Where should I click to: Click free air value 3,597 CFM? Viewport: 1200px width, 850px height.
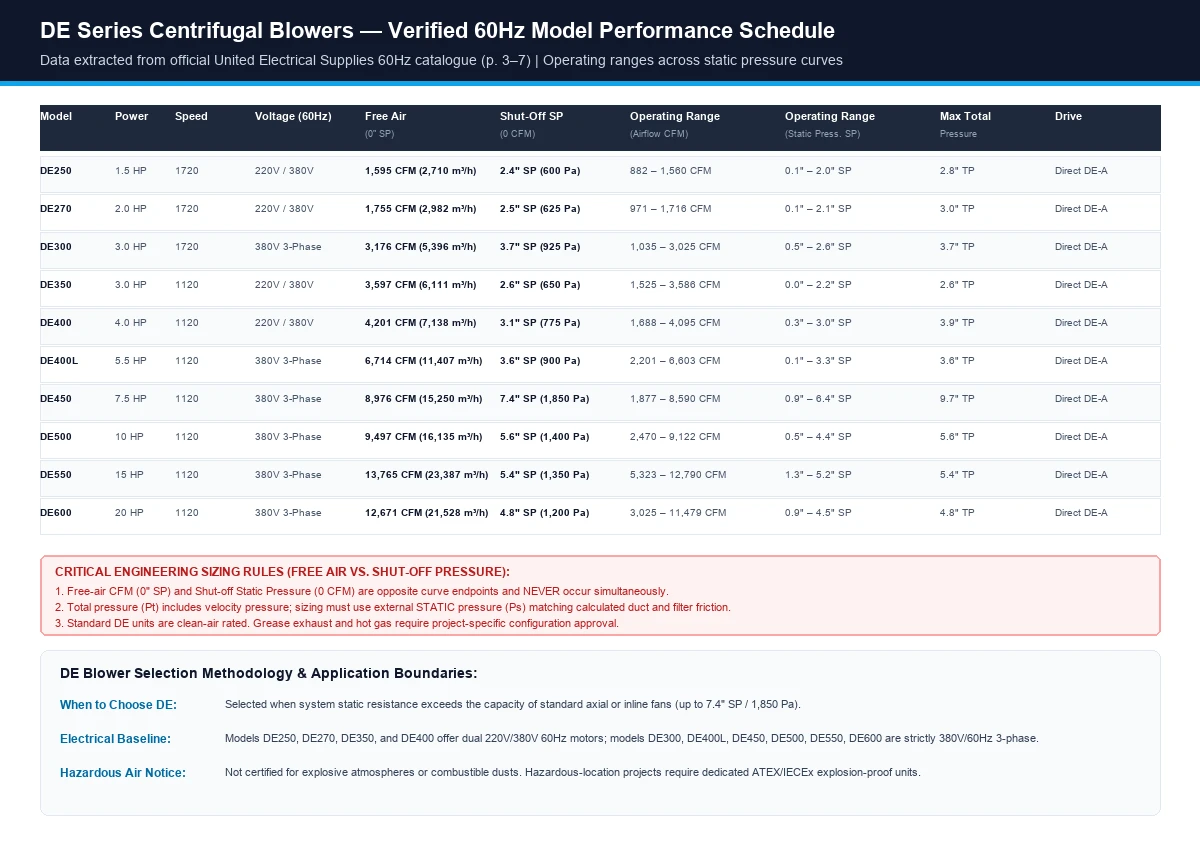[x=420, y=285]
